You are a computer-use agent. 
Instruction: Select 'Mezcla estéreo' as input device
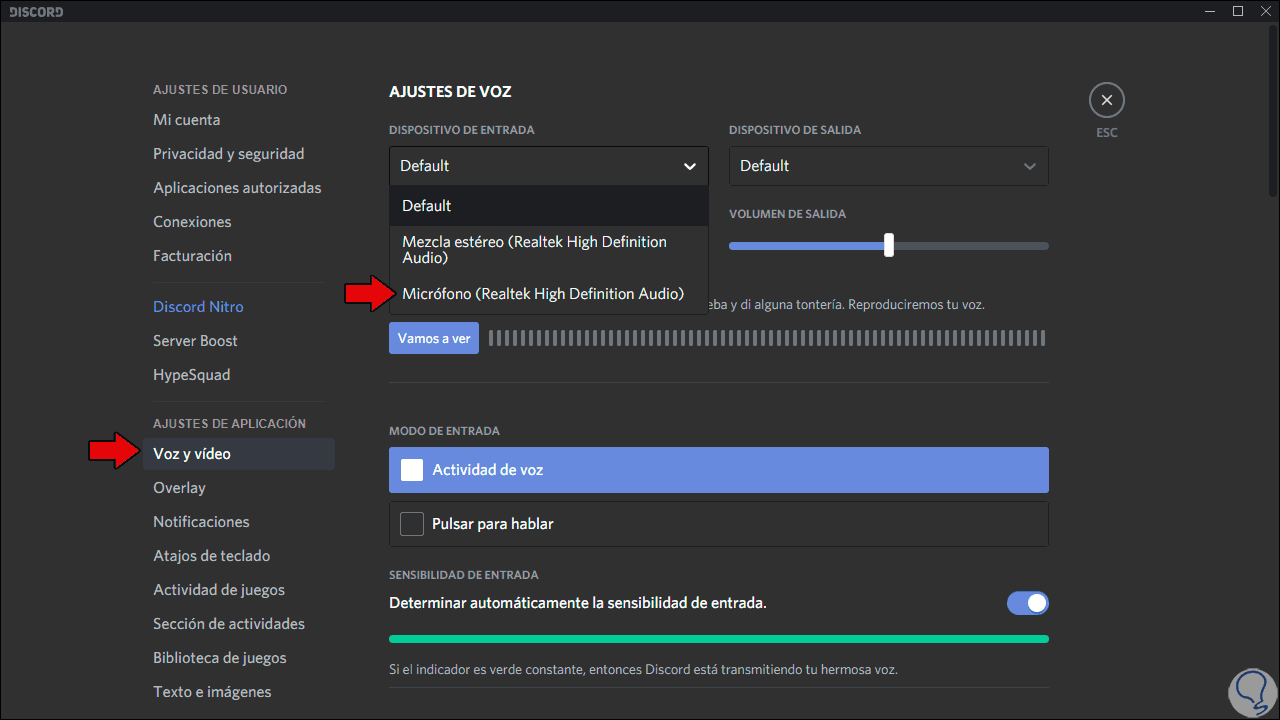point(534,249)
